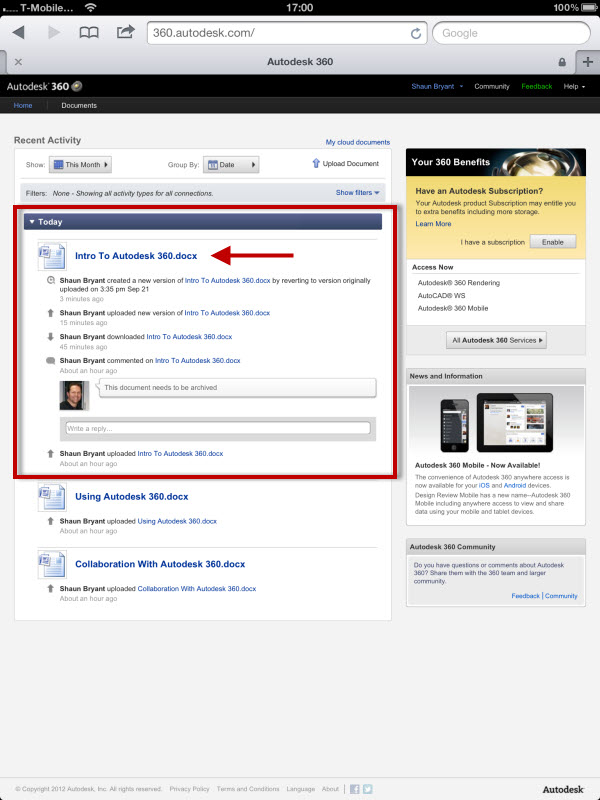Click the download arrow activity icon
This screenshot has width=600, height=800.
coord(50,337)
